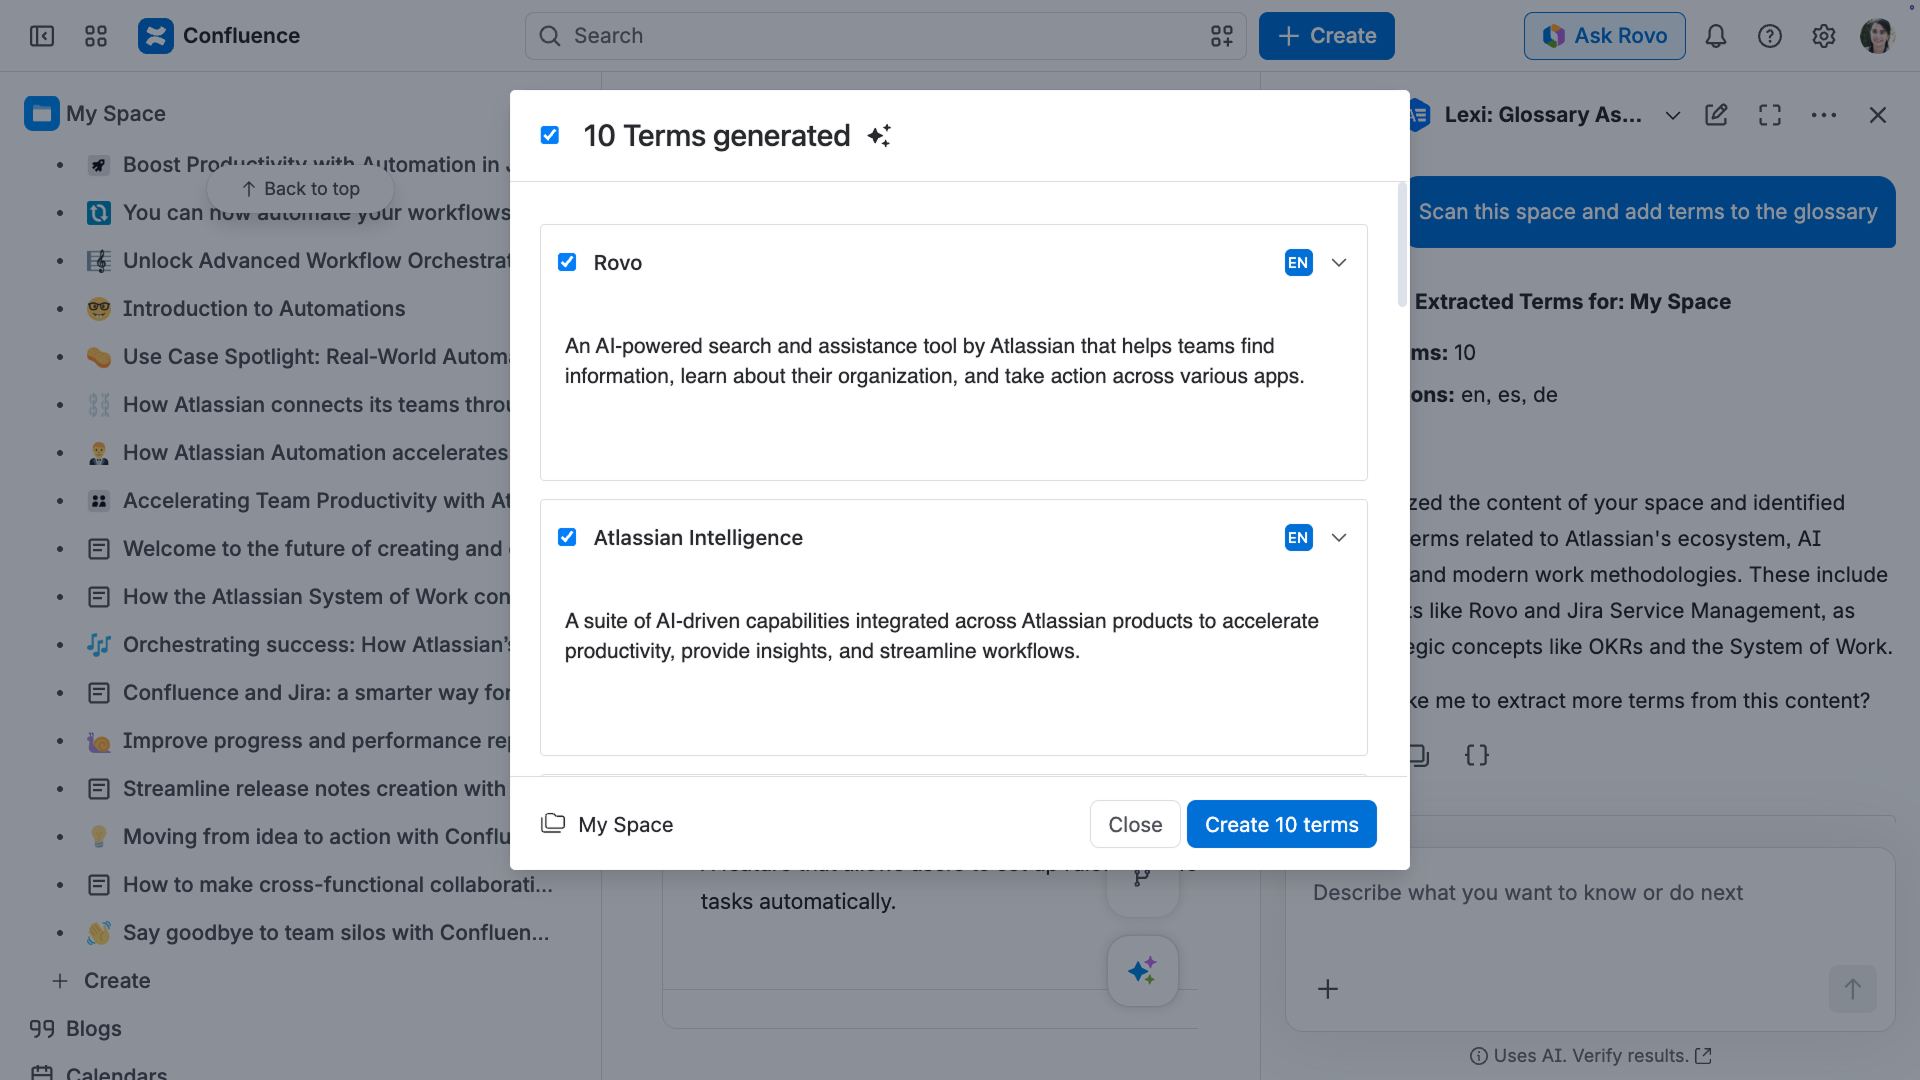The image size is (1920, 1080).
Task: Click Create 10 terms button
Action: 1281,824
